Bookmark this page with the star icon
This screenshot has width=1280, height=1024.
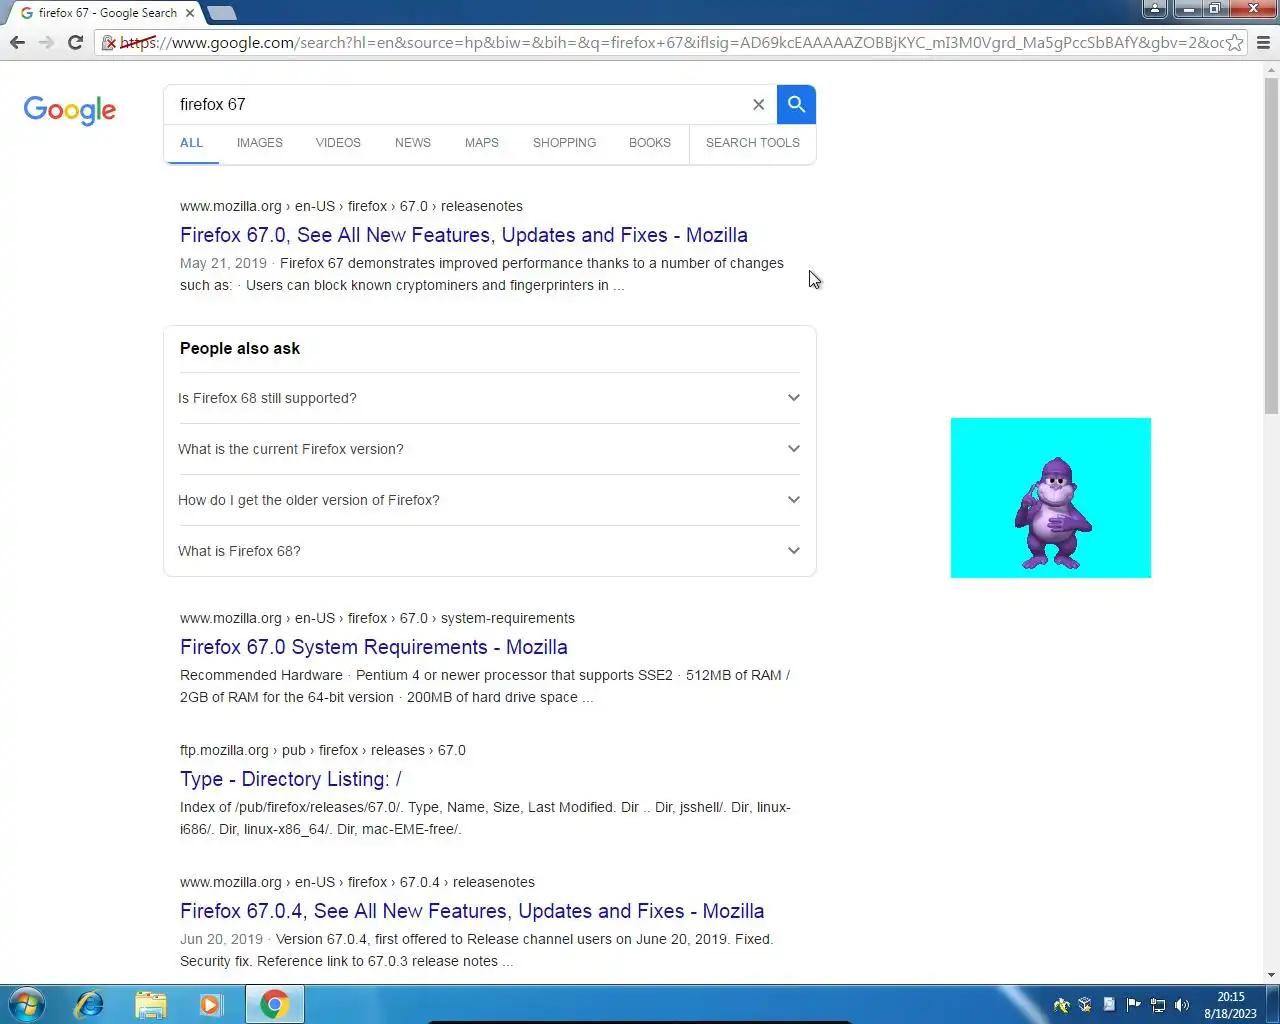coord(1235,42)
